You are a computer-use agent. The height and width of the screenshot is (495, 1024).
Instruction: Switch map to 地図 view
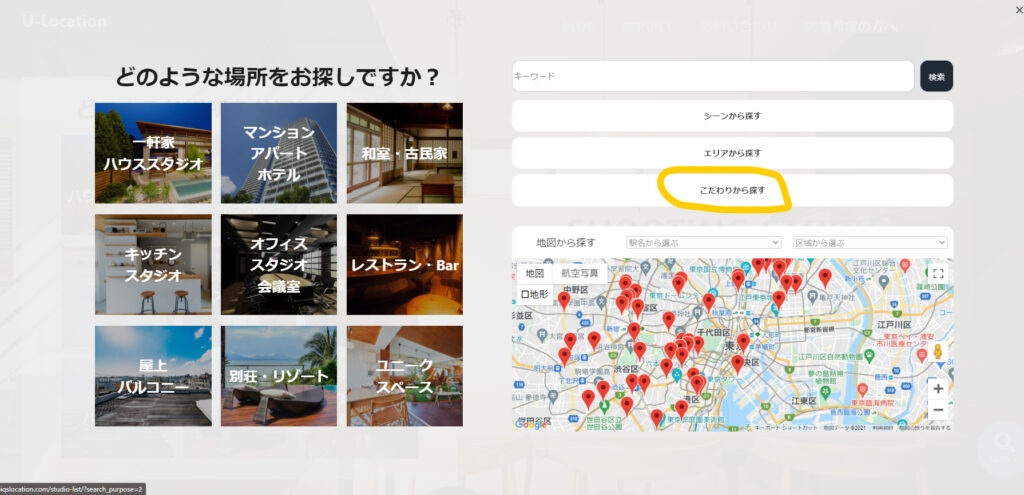click(x=535, y=273)
